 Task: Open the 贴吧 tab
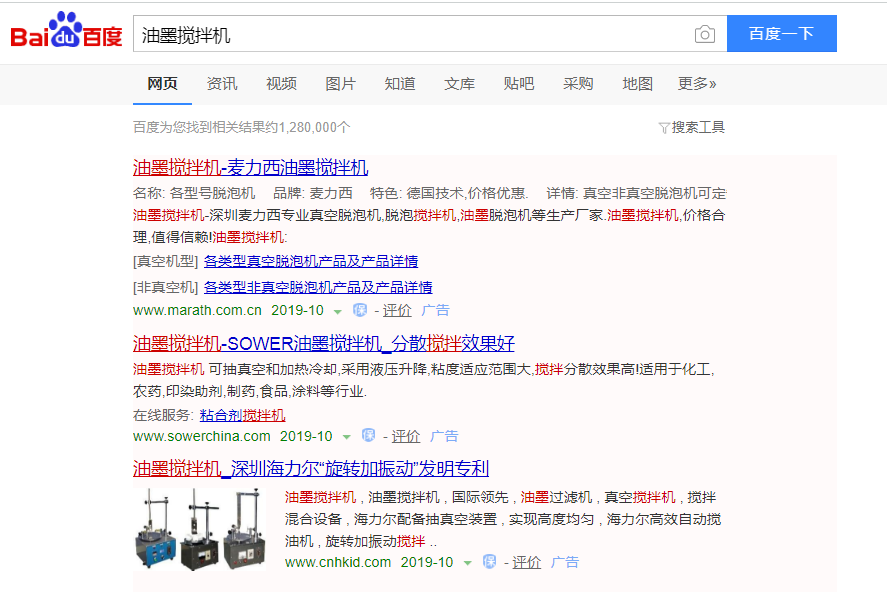[x=519, y=84]
